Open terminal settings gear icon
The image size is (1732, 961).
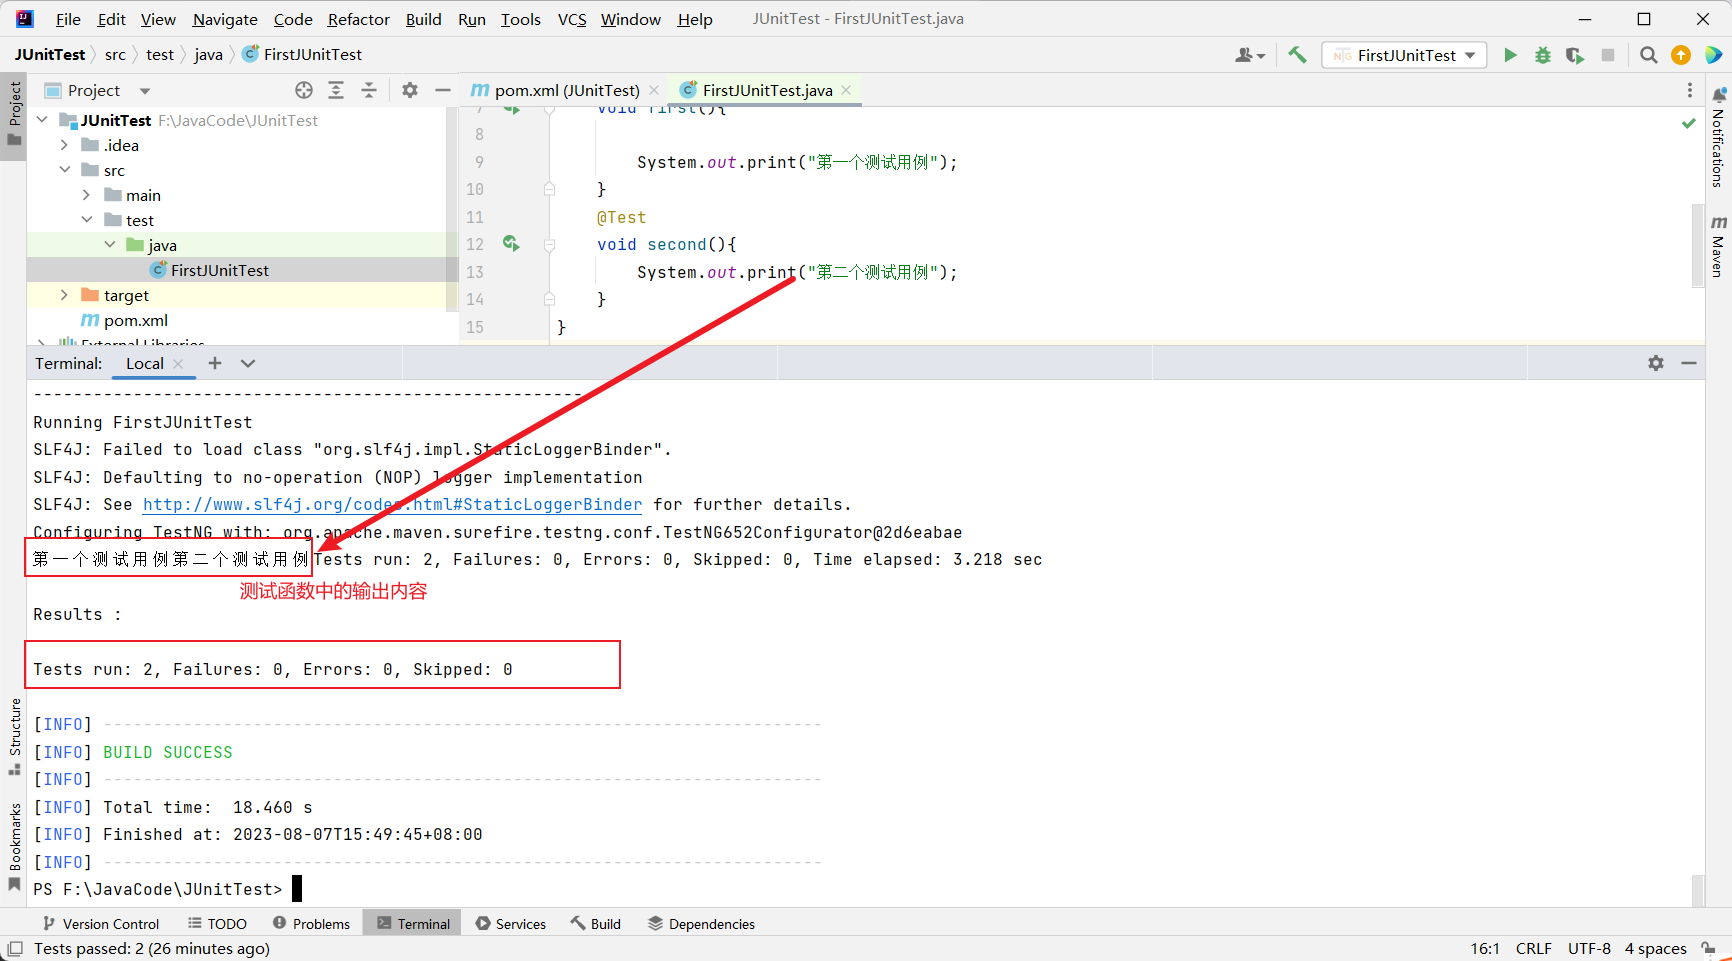pyautogui.click(x=1656, y=363)
